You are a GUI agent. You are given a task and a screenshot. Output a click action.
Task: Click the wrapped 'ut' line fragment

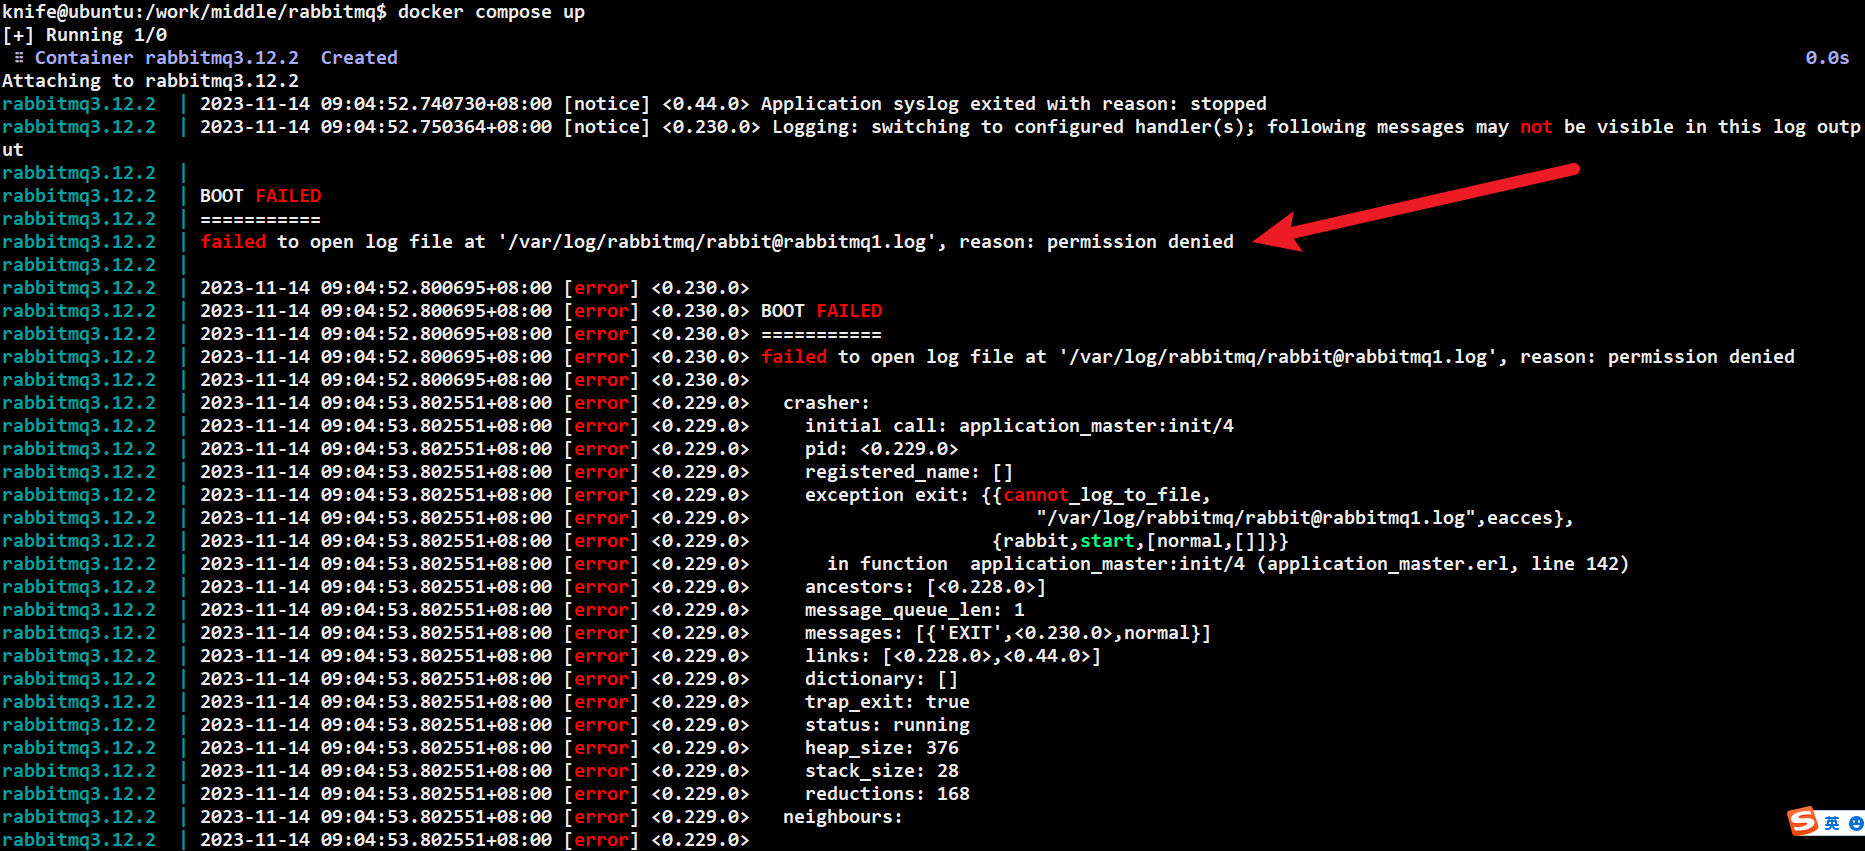coord(13,150)
